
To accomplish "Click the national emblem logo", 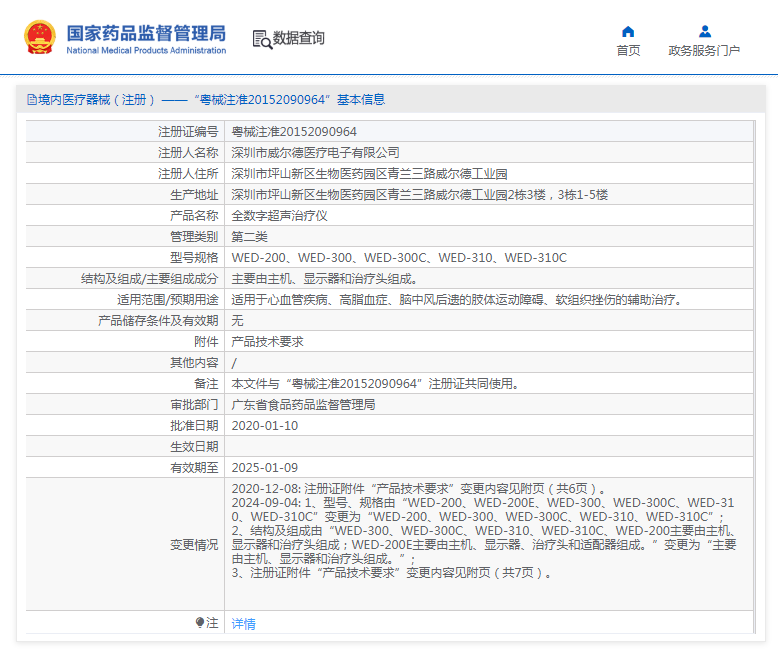I will pyautogui.click(x=39, y=37).
